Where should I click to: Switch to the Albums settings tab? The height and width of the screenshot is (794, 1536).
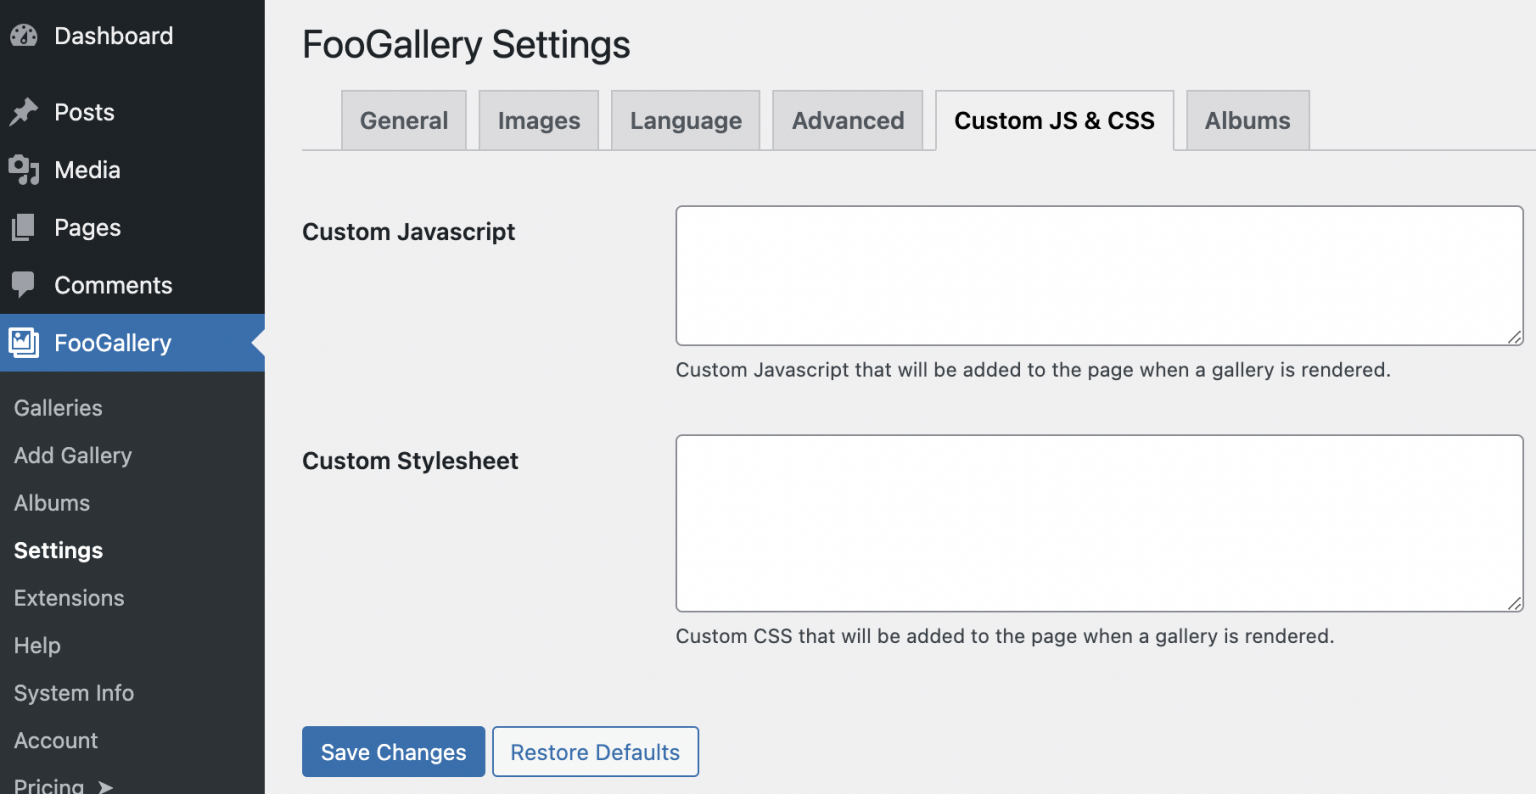tap(1248, 121)
